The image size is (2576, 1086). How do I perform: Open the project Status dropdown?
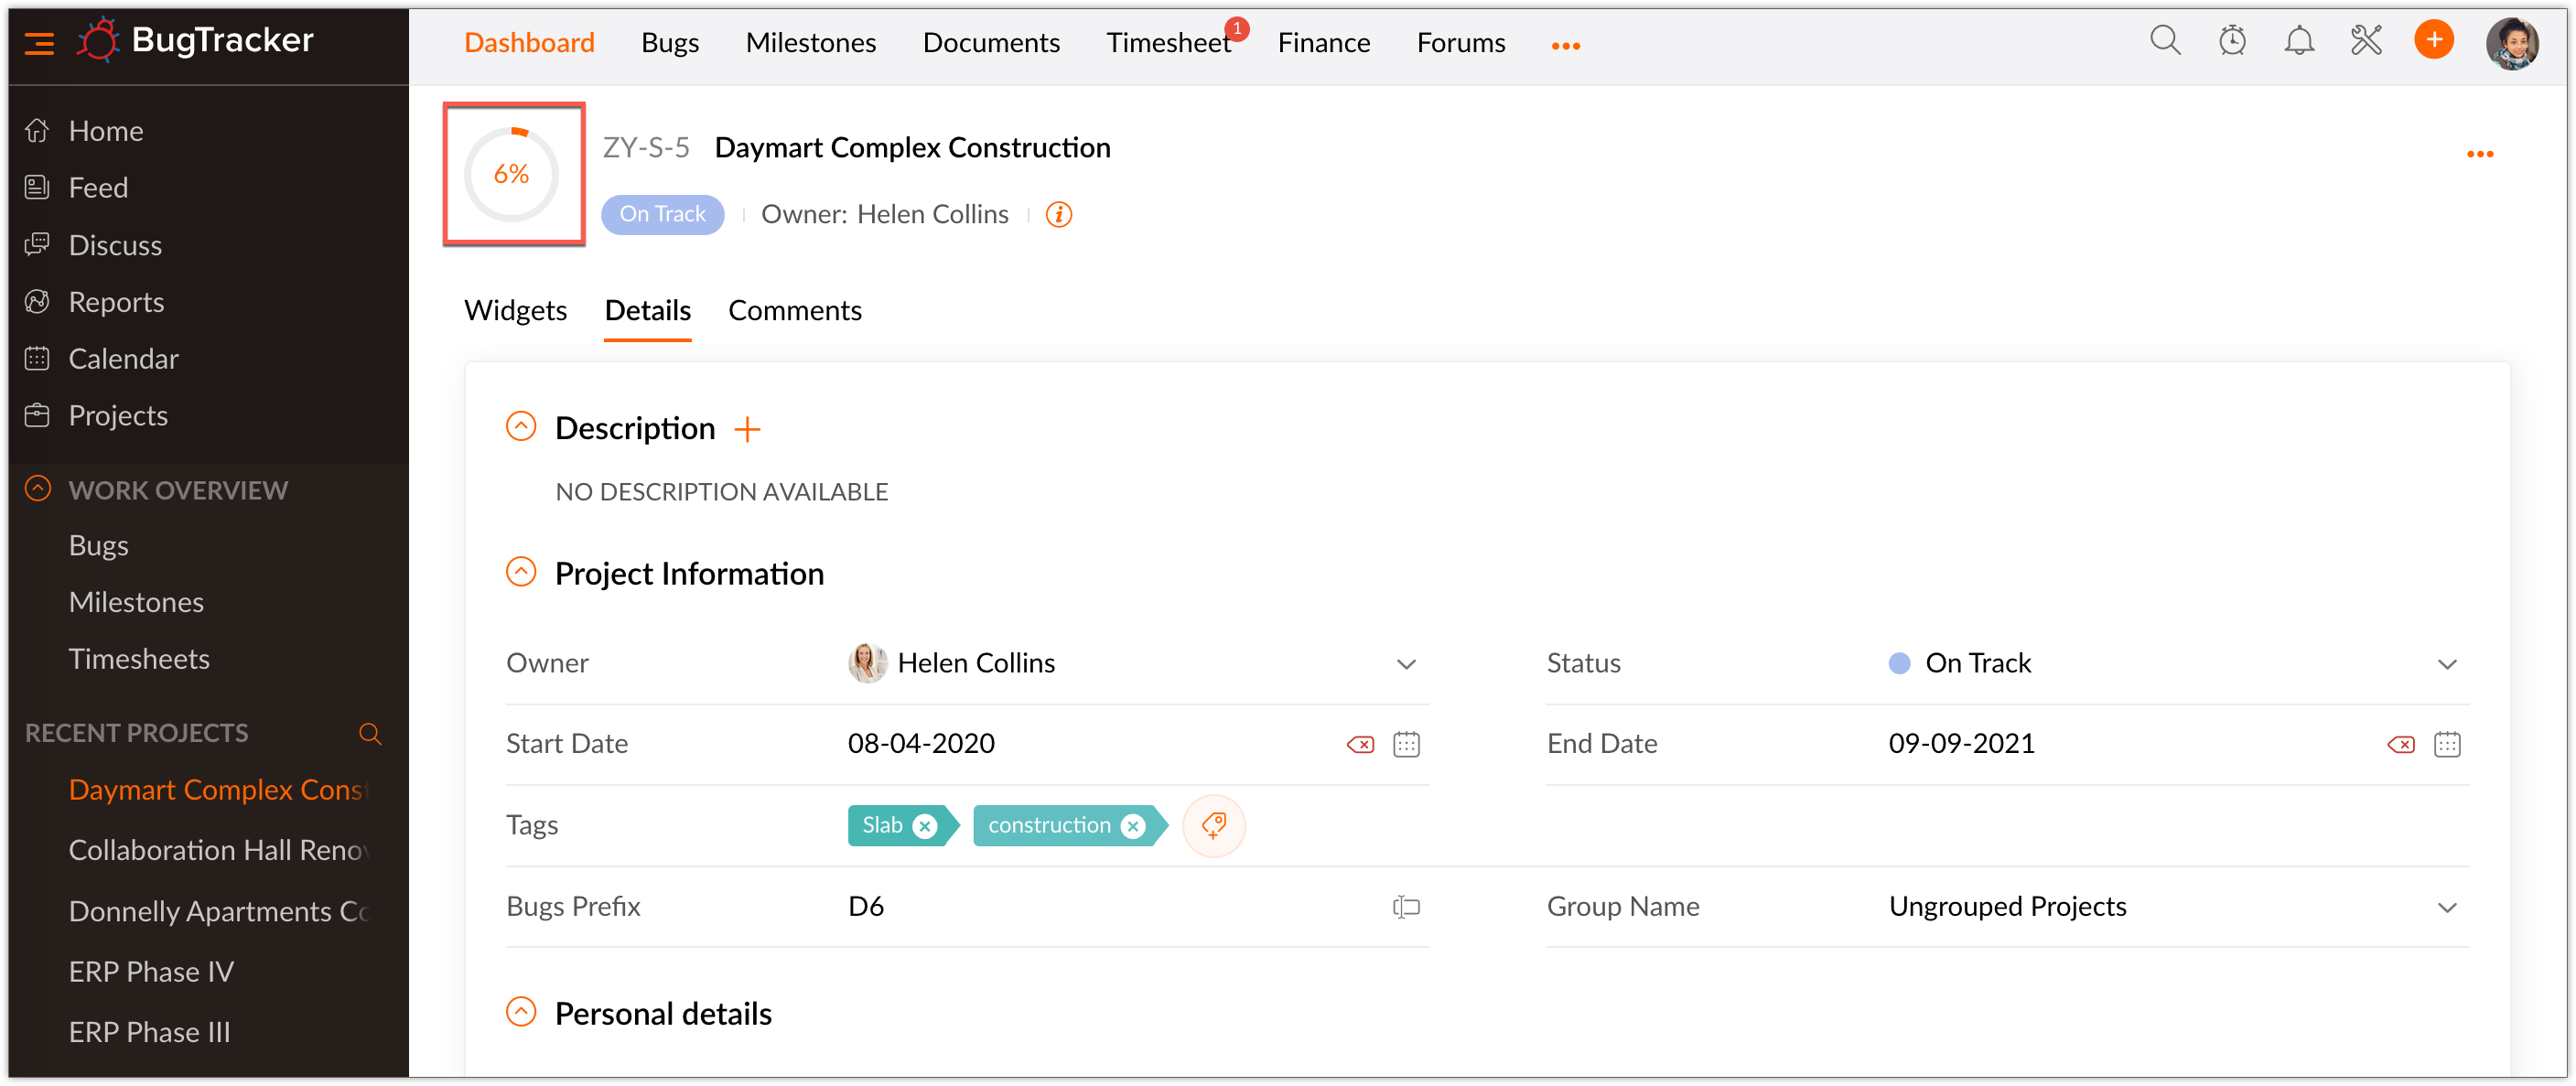2449,663
